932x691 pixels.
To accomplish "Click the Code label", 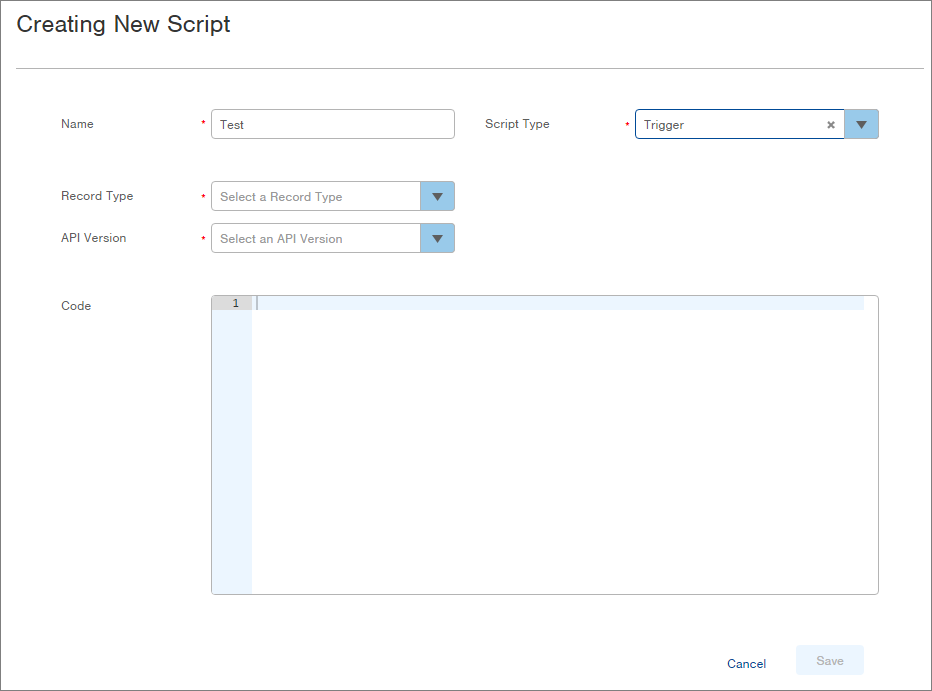I will pyautogui.click(x=76, y=306).
